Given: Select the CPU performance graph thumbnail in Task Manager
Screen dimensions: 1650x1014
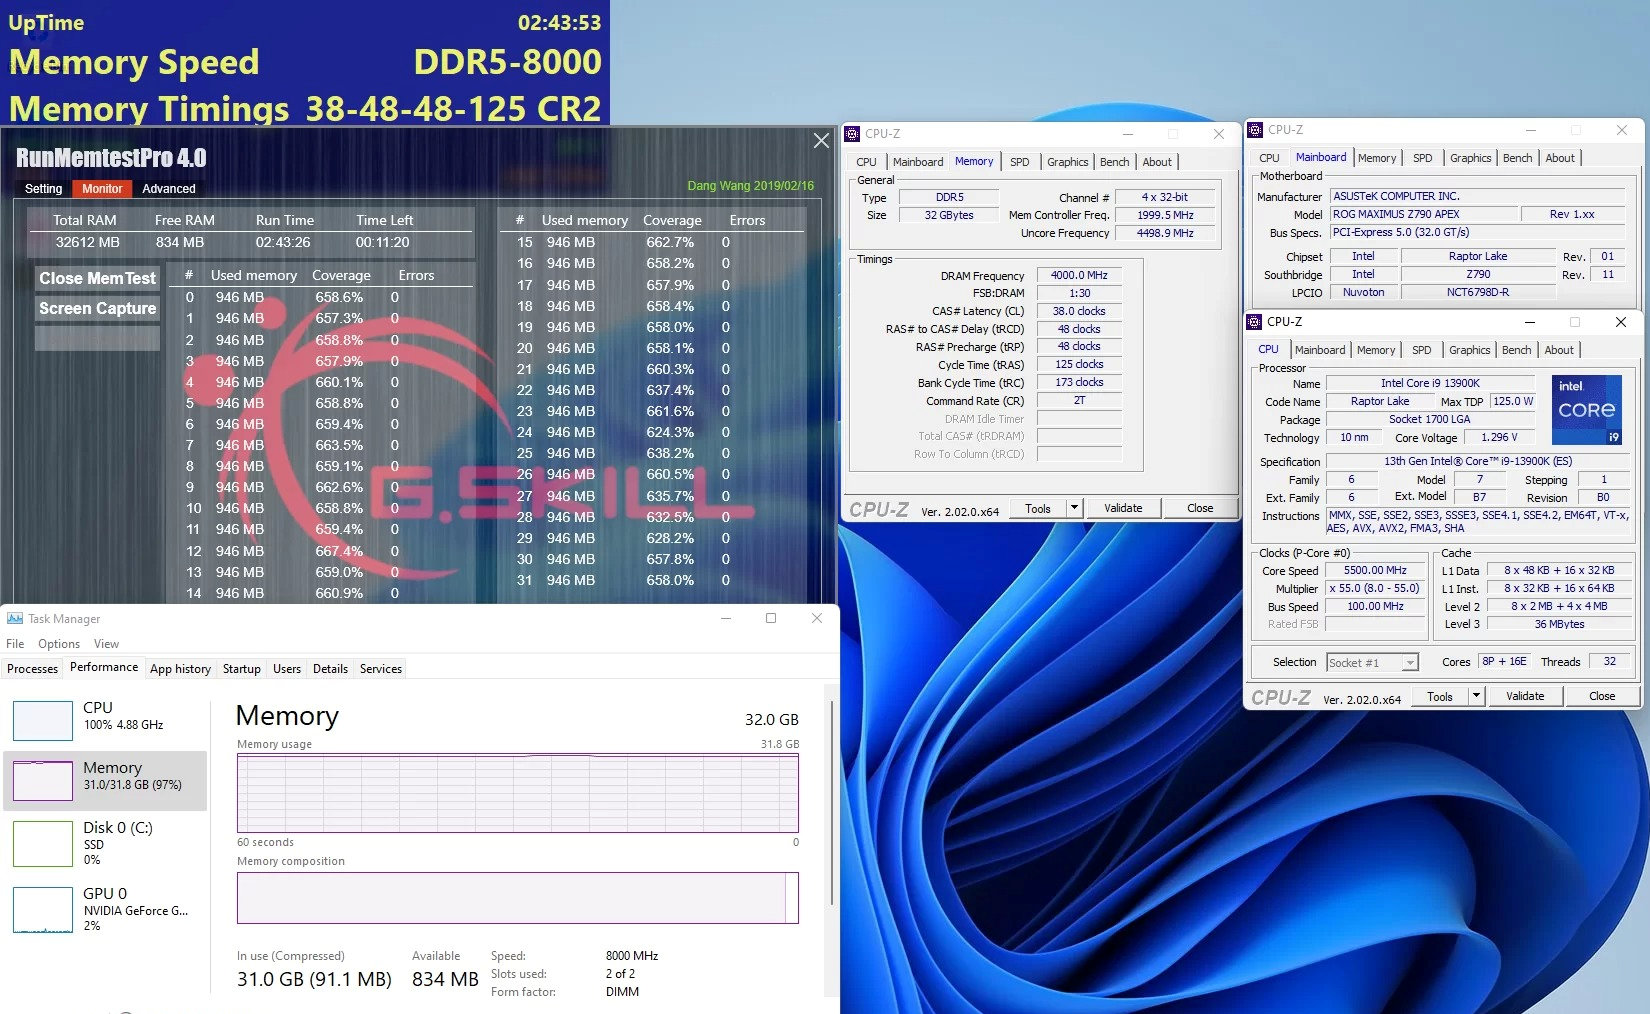Looking at the screenshot, I should [x=43, y=720].
